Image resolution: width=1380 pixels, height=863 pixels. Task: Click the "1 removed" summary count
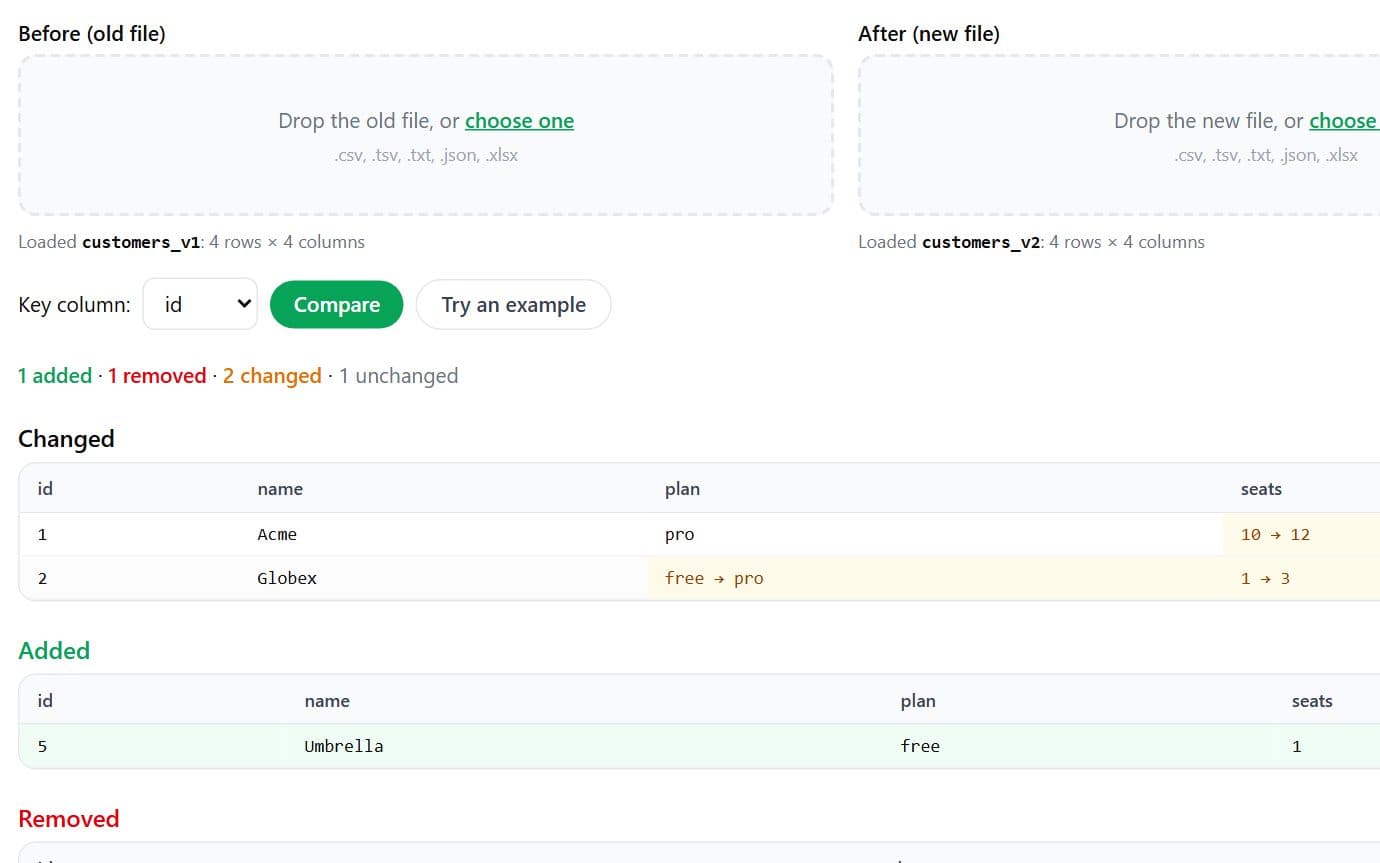pos(157,376)
